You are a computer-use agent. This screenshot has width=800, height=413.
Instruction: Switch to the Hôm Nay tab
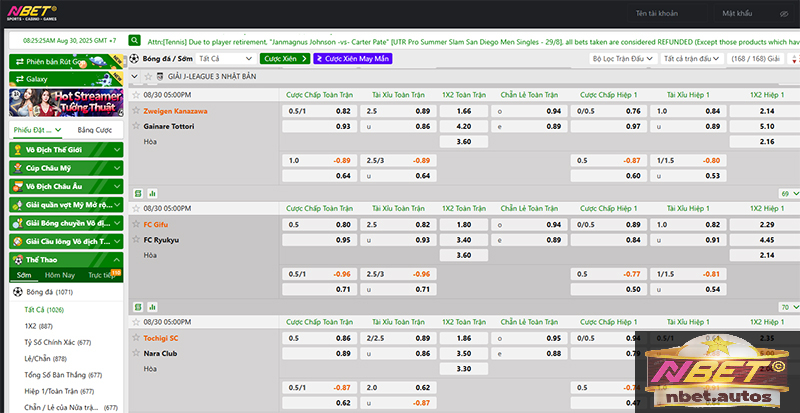click(60, 275)
